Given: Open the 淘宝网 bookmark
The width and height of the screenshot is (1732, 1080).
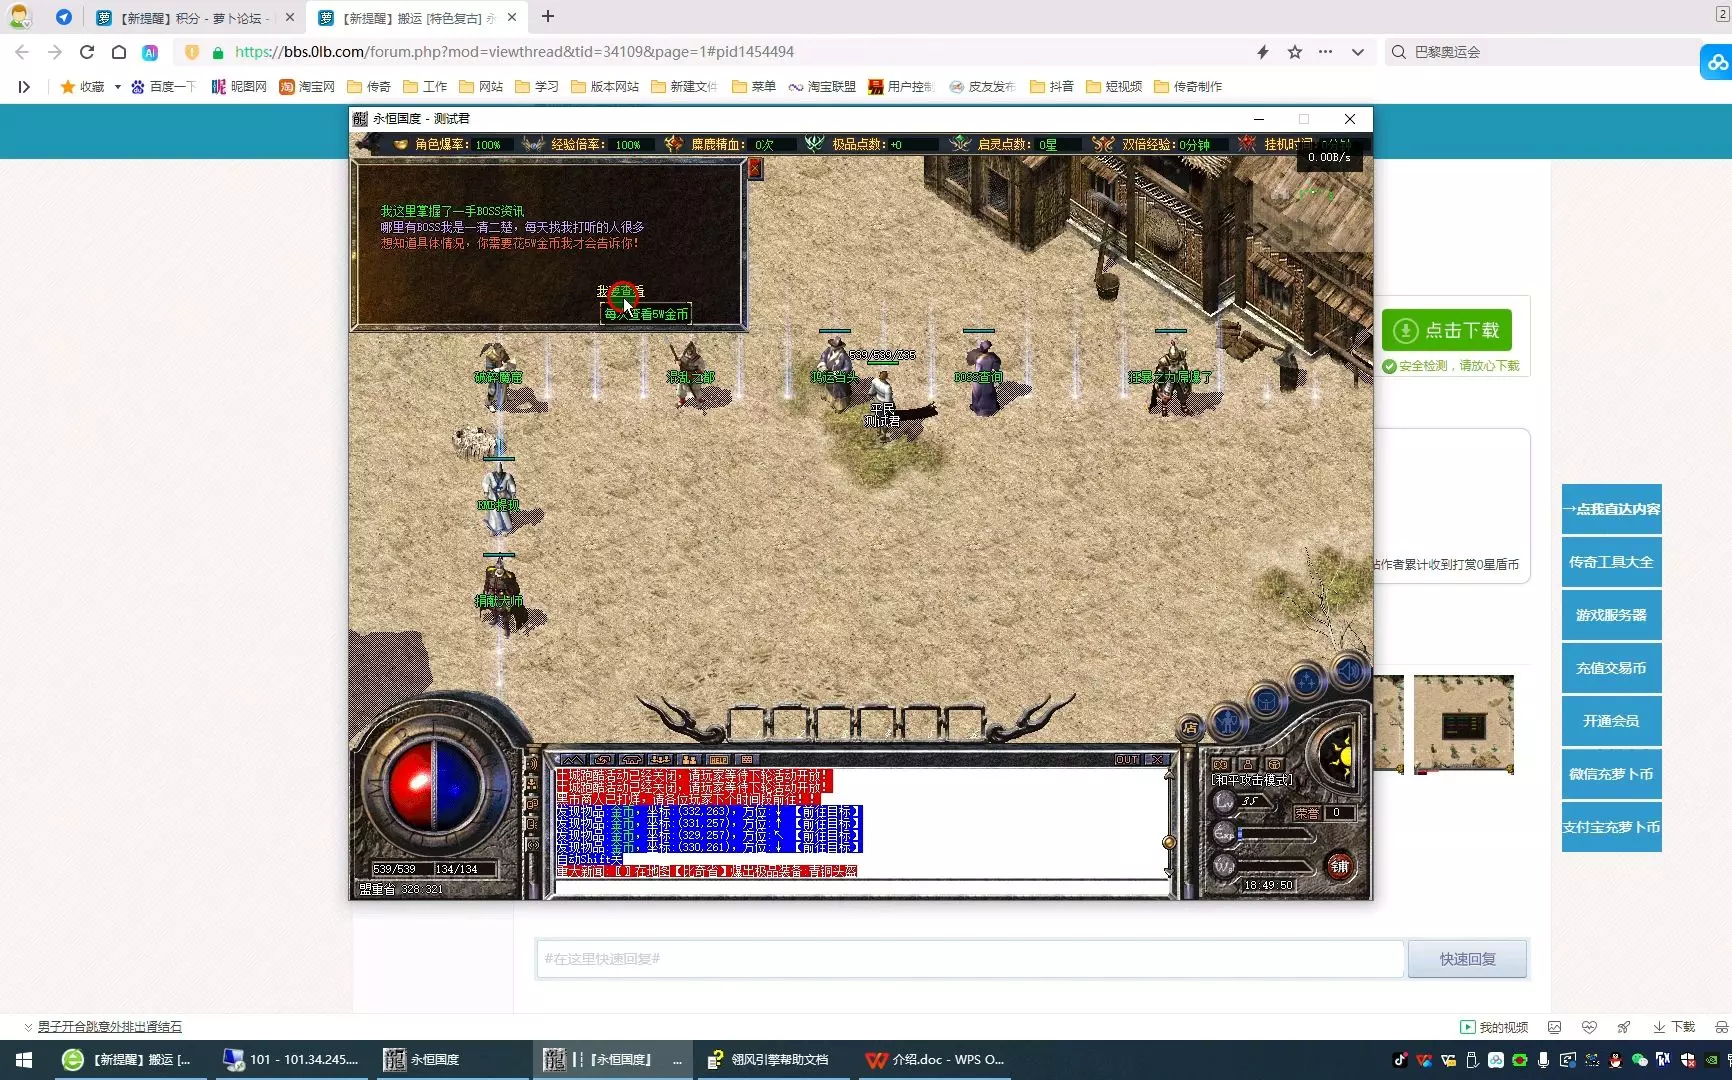Looking at the screenshot, I should pos(307,87).
